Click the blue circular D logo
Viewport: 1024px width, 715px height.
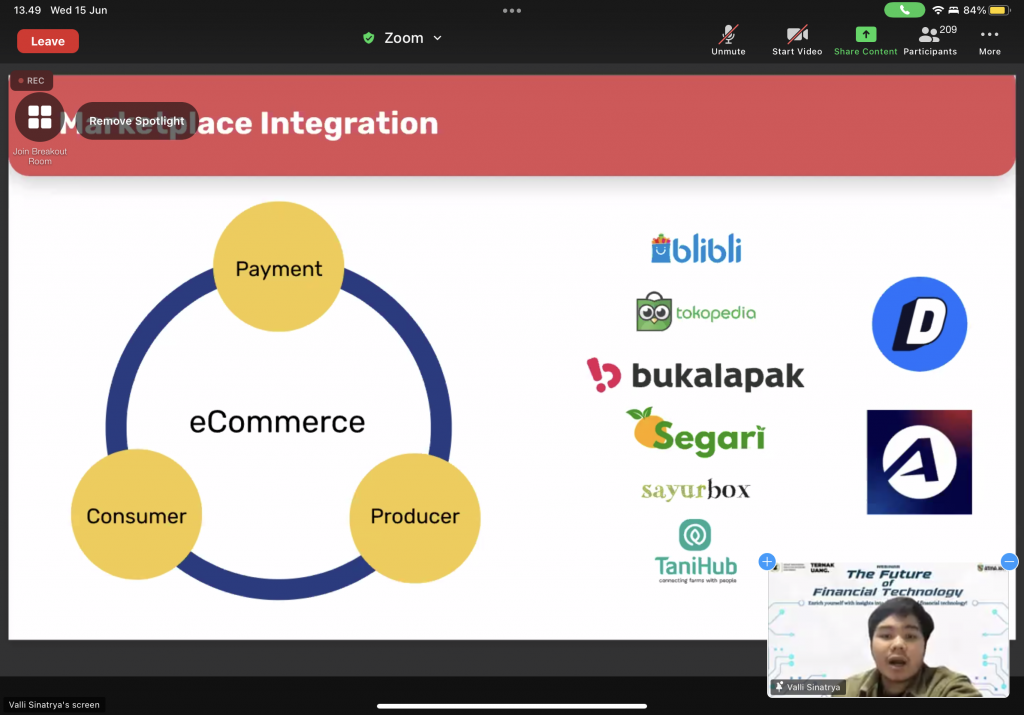tap(920, 324)
